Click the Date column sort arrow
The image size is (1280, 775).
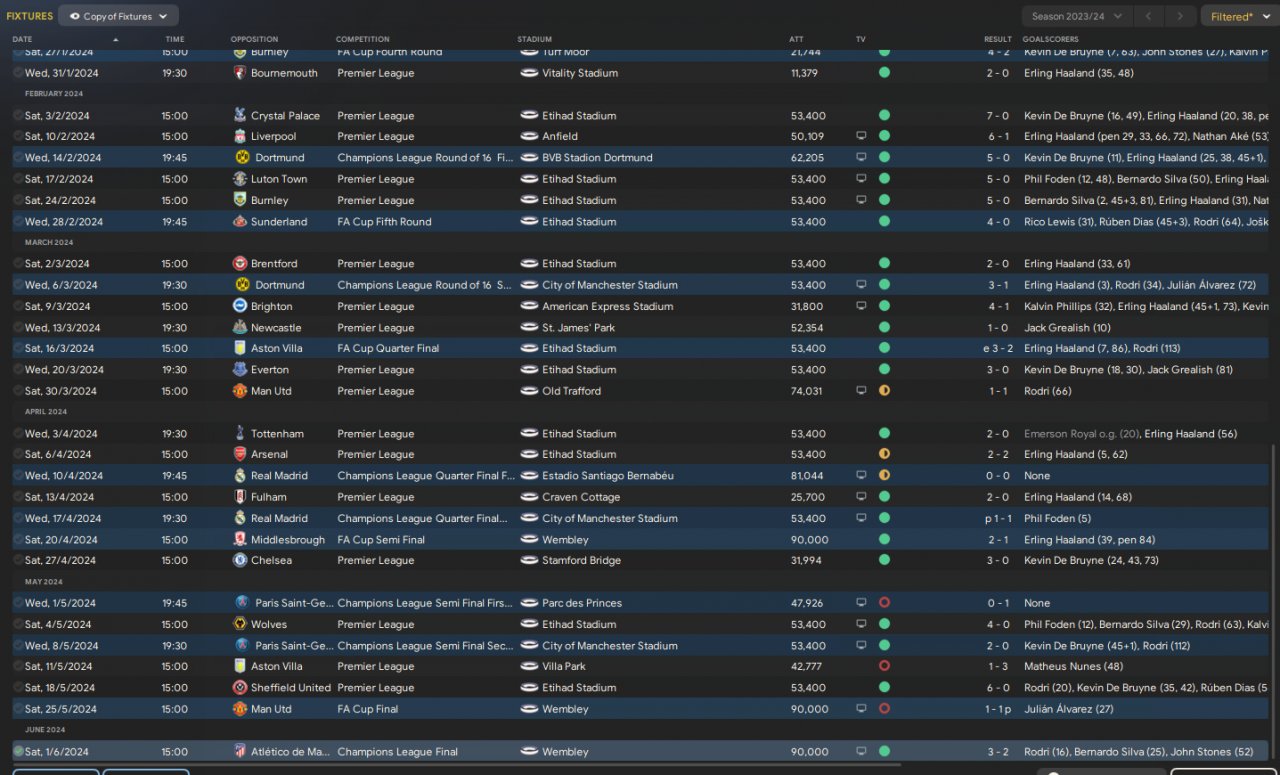(115, 39)
